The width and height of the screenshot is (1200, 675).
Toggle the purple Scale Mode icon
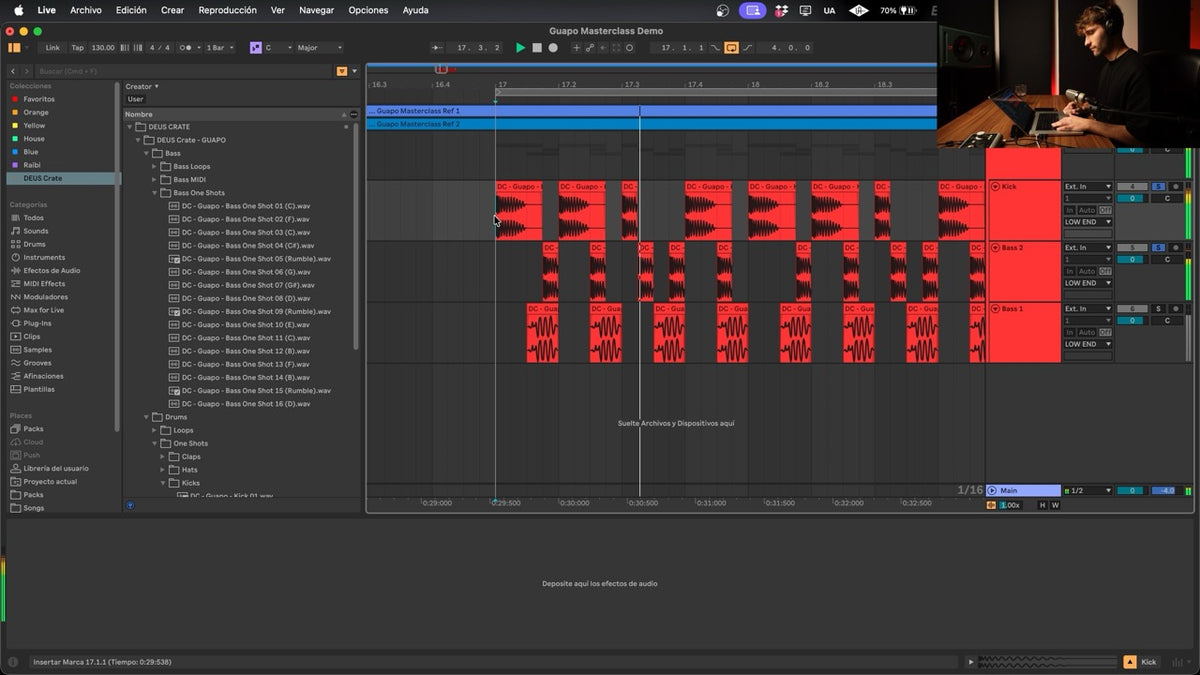pyautogui.click(x=255, y=48)
